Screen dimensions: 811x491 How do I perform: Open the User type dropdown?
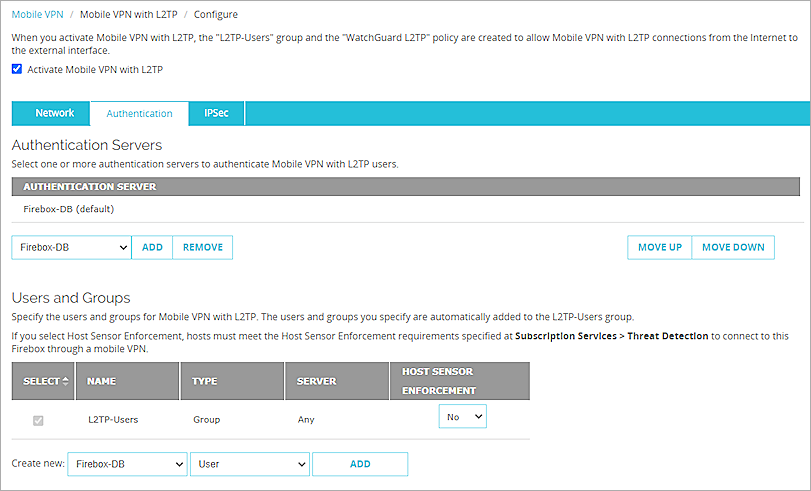[x=250, y=464]
